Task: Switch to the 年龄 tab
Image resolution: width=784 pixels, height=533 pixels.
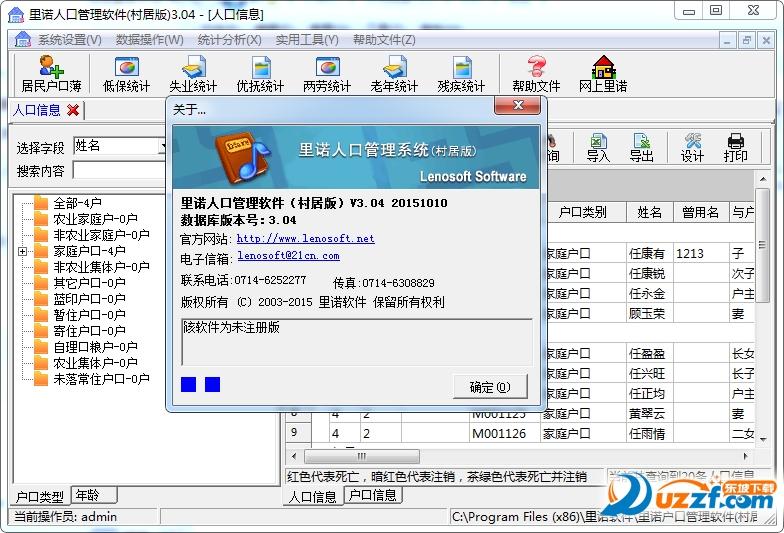Action: 94,496
